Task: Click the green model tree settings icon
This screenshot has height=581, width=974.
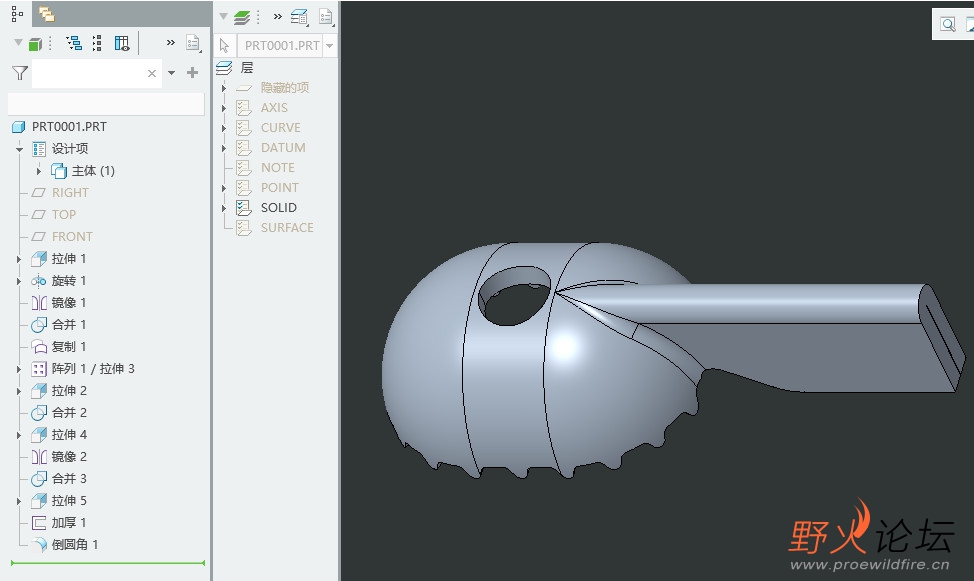Action: pos(35,43)
